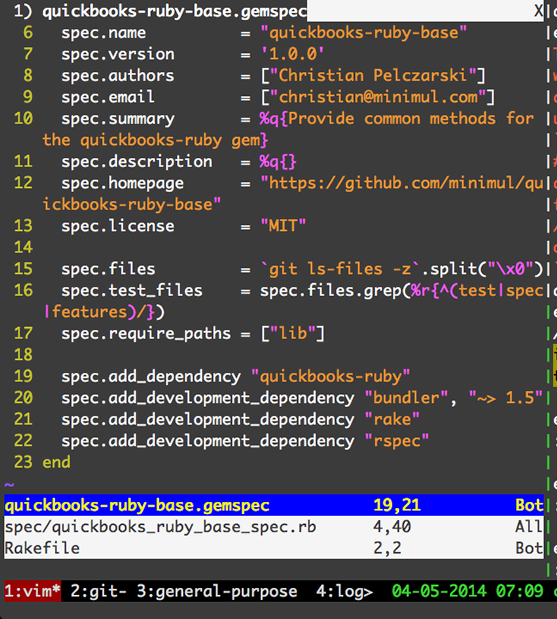The image size is (557, 619).
Task: Click the "bundler" dependency string
Action: coord(406,398)
